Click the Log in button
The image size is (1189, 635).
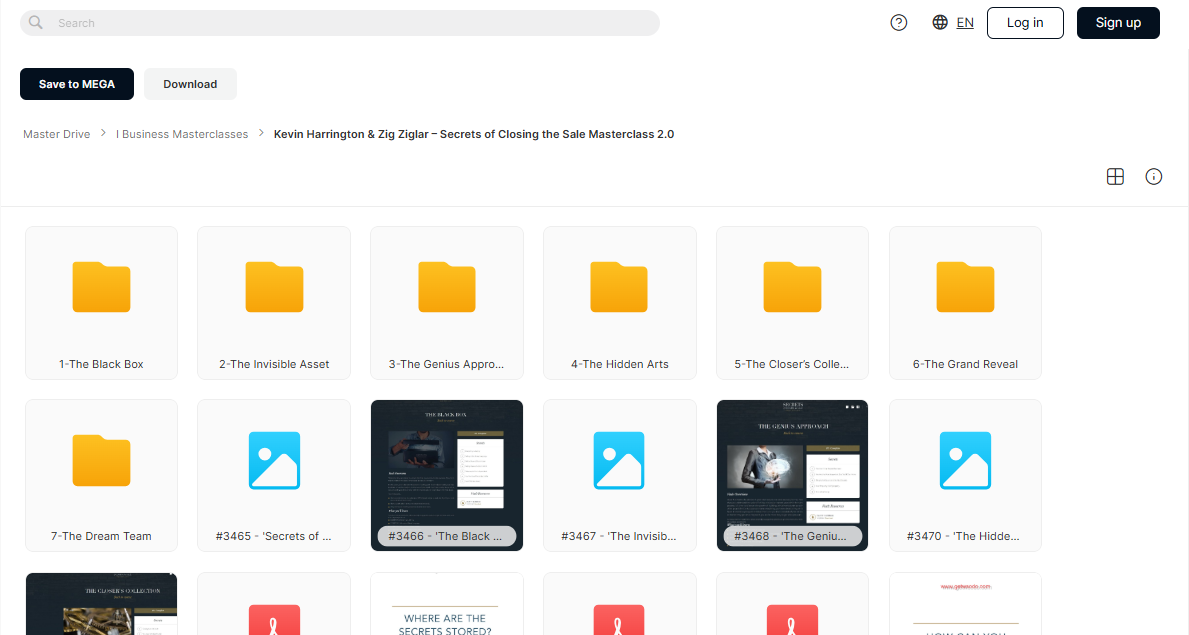[1025, 23]
